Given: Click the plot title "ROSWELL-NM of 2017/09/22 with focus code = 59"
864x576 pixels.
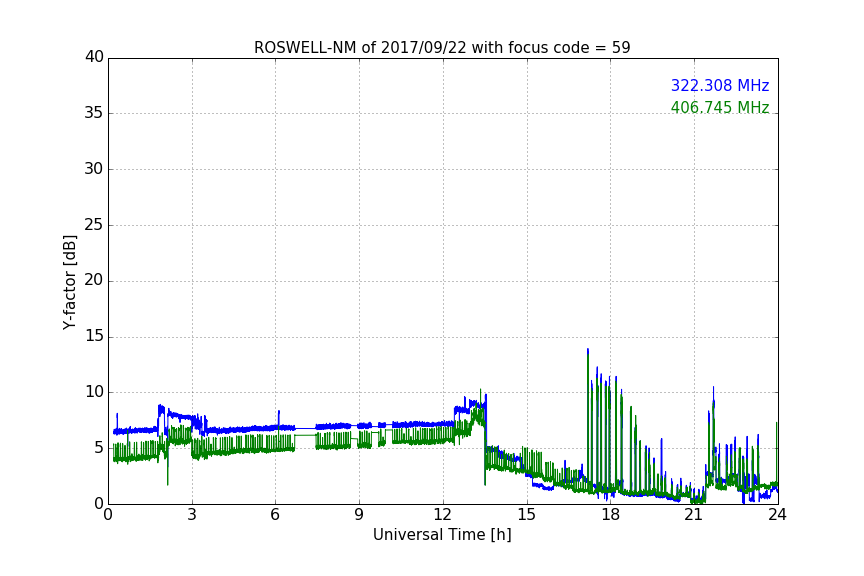Looking at the screenshot, I should point(442,48).
